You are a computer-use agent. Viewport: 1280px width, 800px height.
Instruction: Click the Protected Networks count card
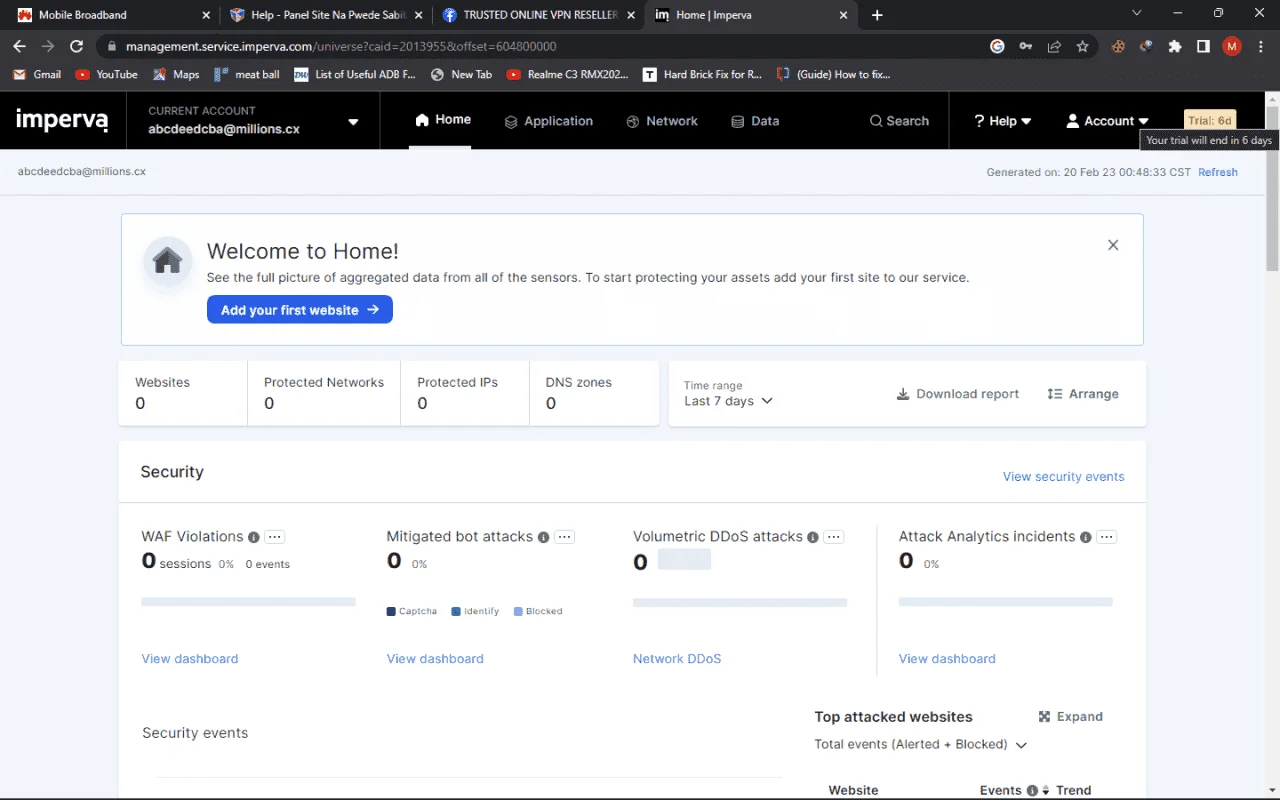[x=324, y=393]
